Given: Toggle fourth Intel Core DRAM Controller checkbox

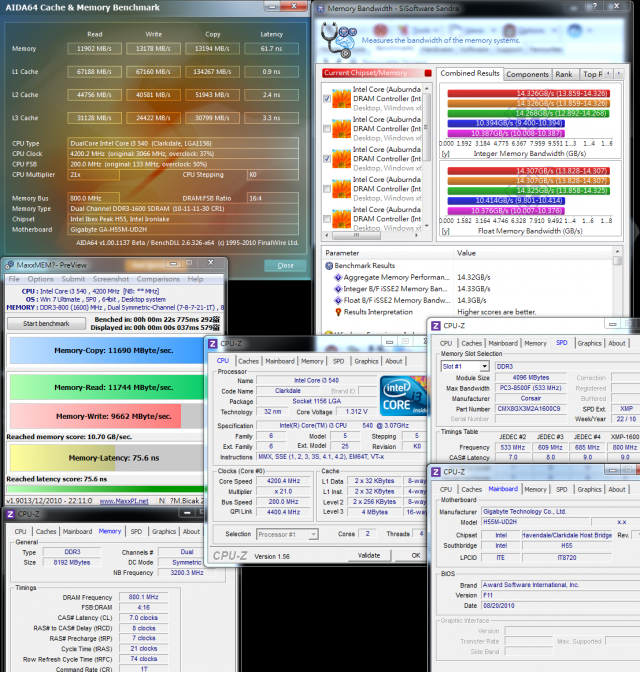Looking at the screenshot, I should point(327,189).
